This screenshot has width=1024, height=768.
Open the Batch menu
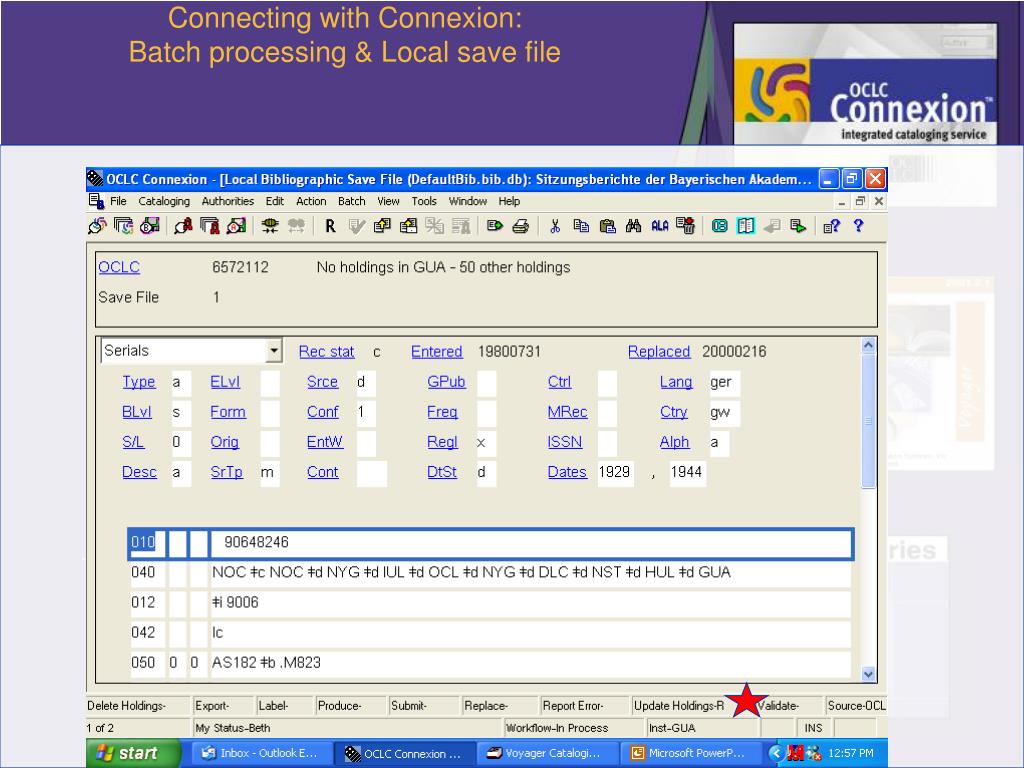[351, 201]
